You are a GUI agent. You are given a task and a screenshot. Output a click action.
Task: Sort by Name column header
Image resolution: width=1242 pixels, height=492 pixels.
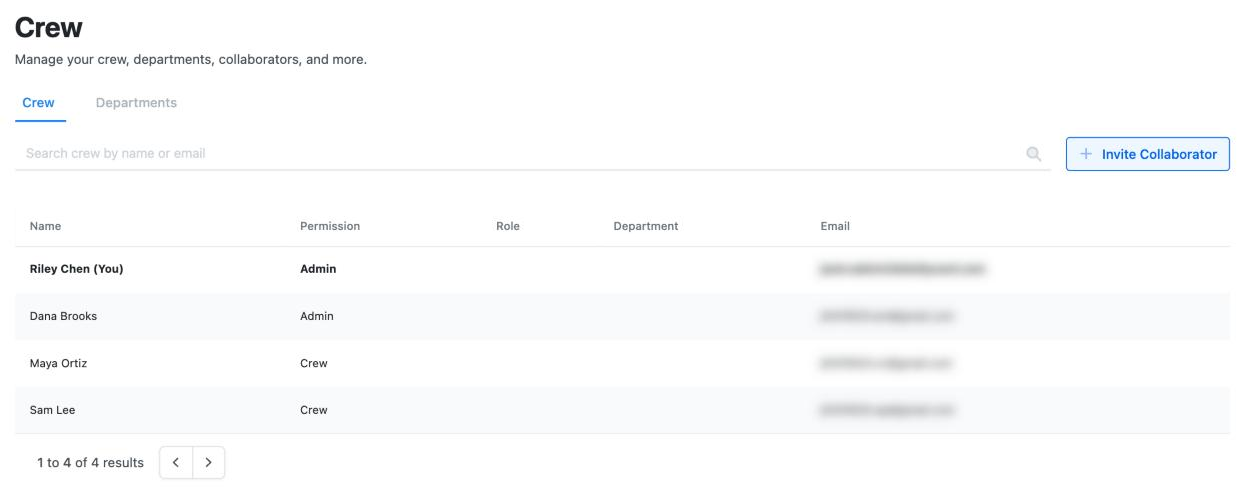[45, 226]
